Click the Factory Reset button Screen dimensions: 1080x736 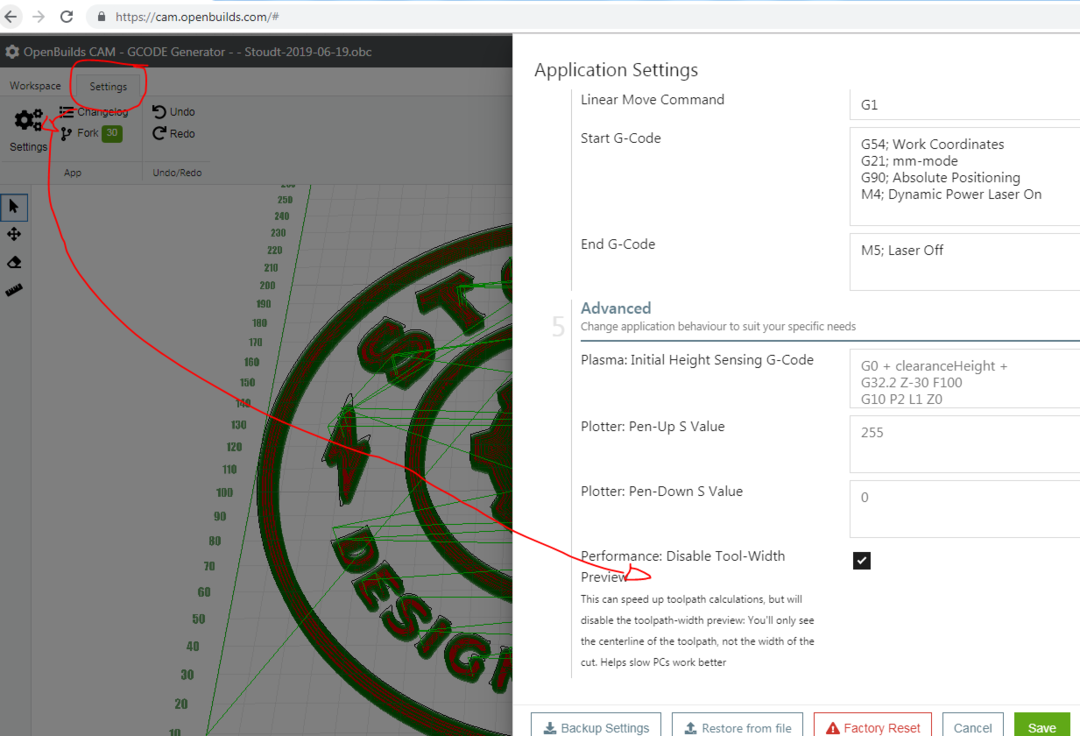coord(872,727)
